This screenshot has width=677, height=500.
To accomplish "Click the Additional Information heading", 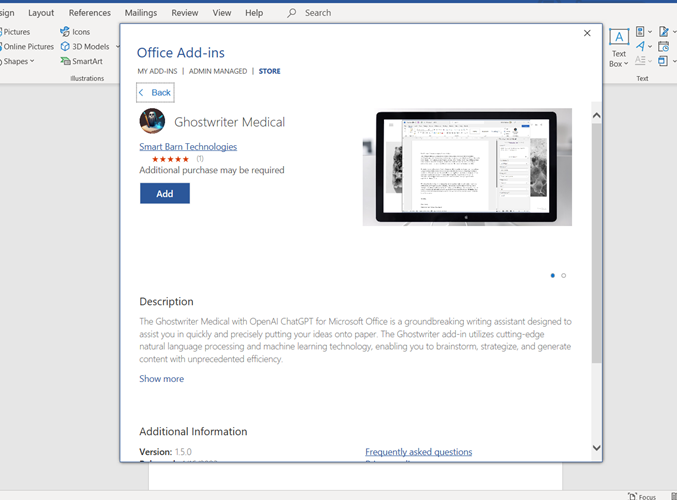I will [193, 431].
